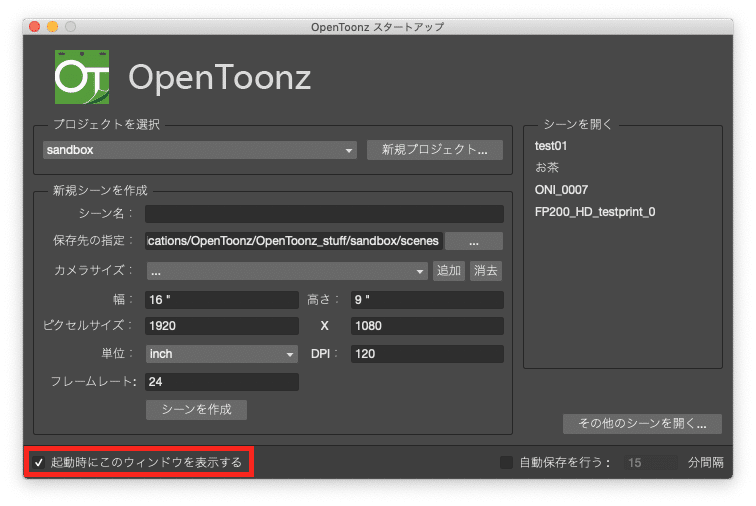Viewport: 756px width, 506px height.
Task: Focus the シーン名 input field
Action: (x=324, y=214)
